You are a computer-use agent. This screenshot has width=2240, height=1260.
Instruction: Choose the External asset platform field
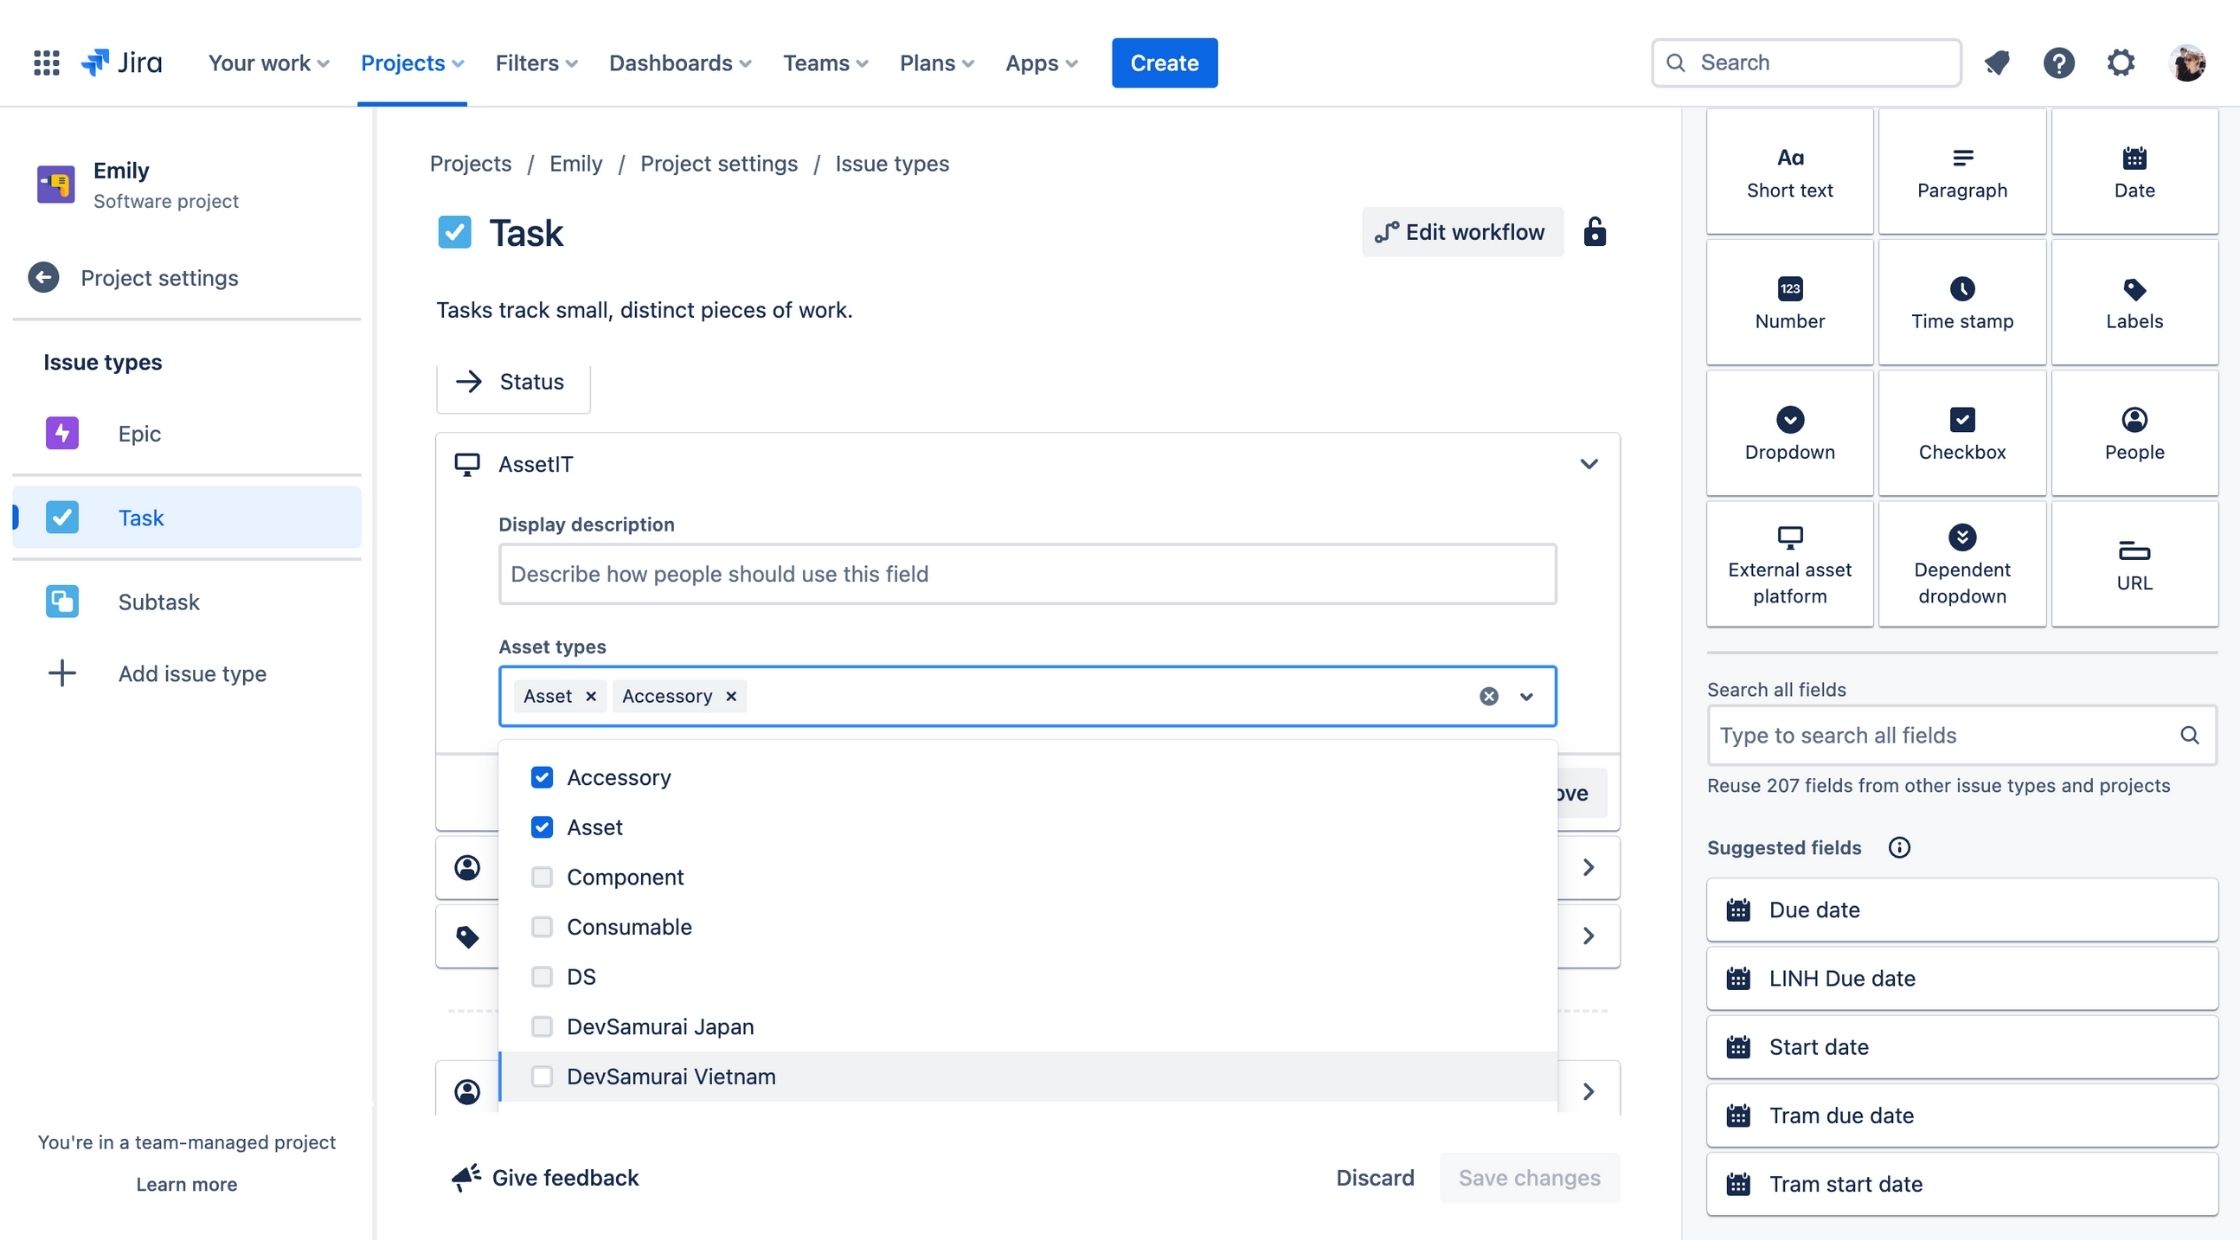point(1789,565)
